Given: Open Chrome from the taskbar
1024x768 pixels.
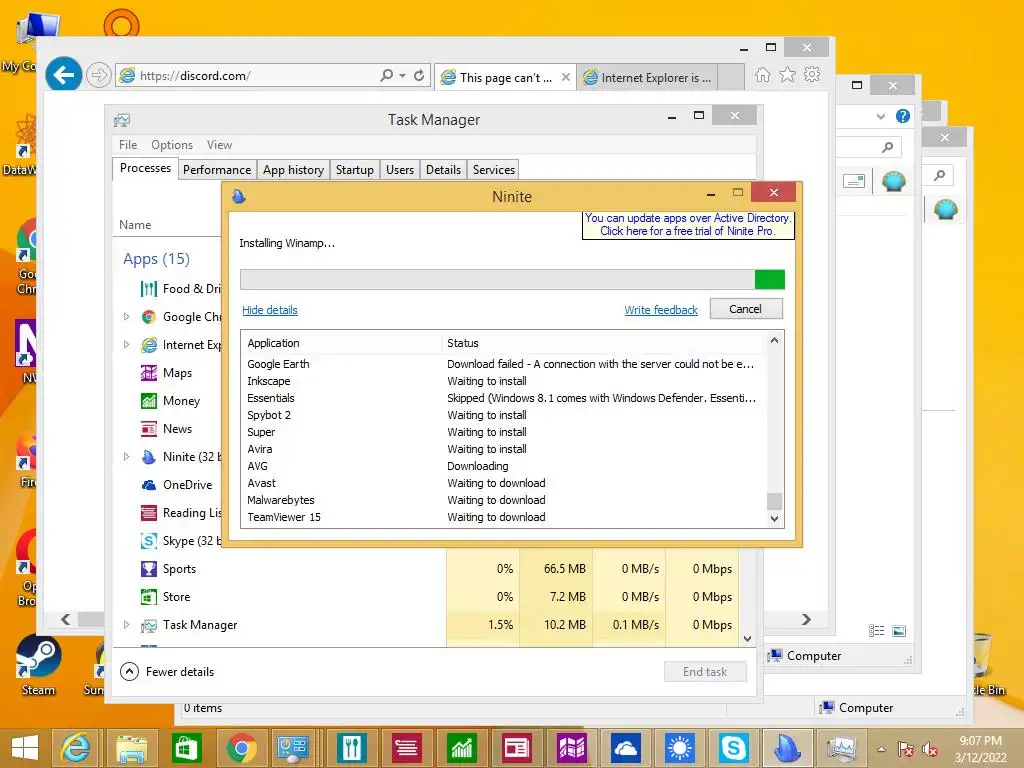Looking at the screenshot, I should tap(242, 748).
